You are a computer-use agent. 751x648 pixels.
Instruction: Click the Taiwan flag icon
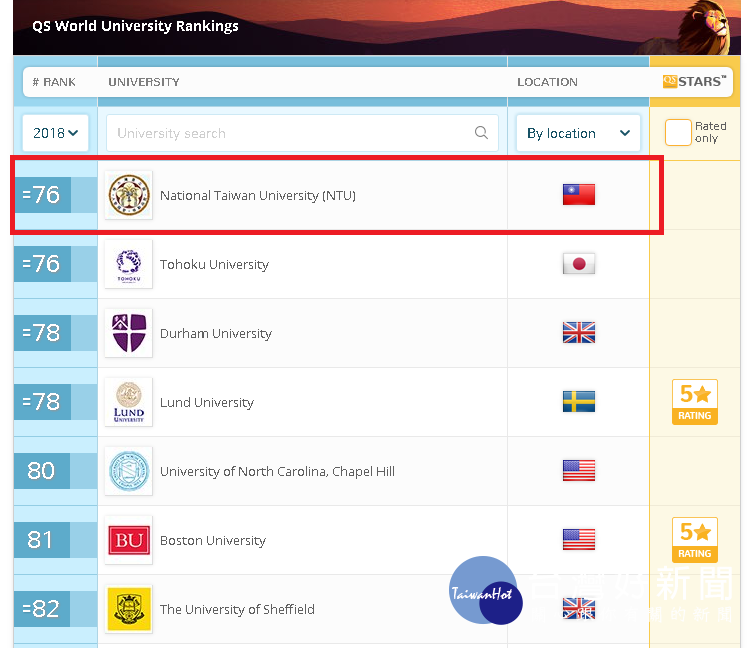tap(579, 194)
